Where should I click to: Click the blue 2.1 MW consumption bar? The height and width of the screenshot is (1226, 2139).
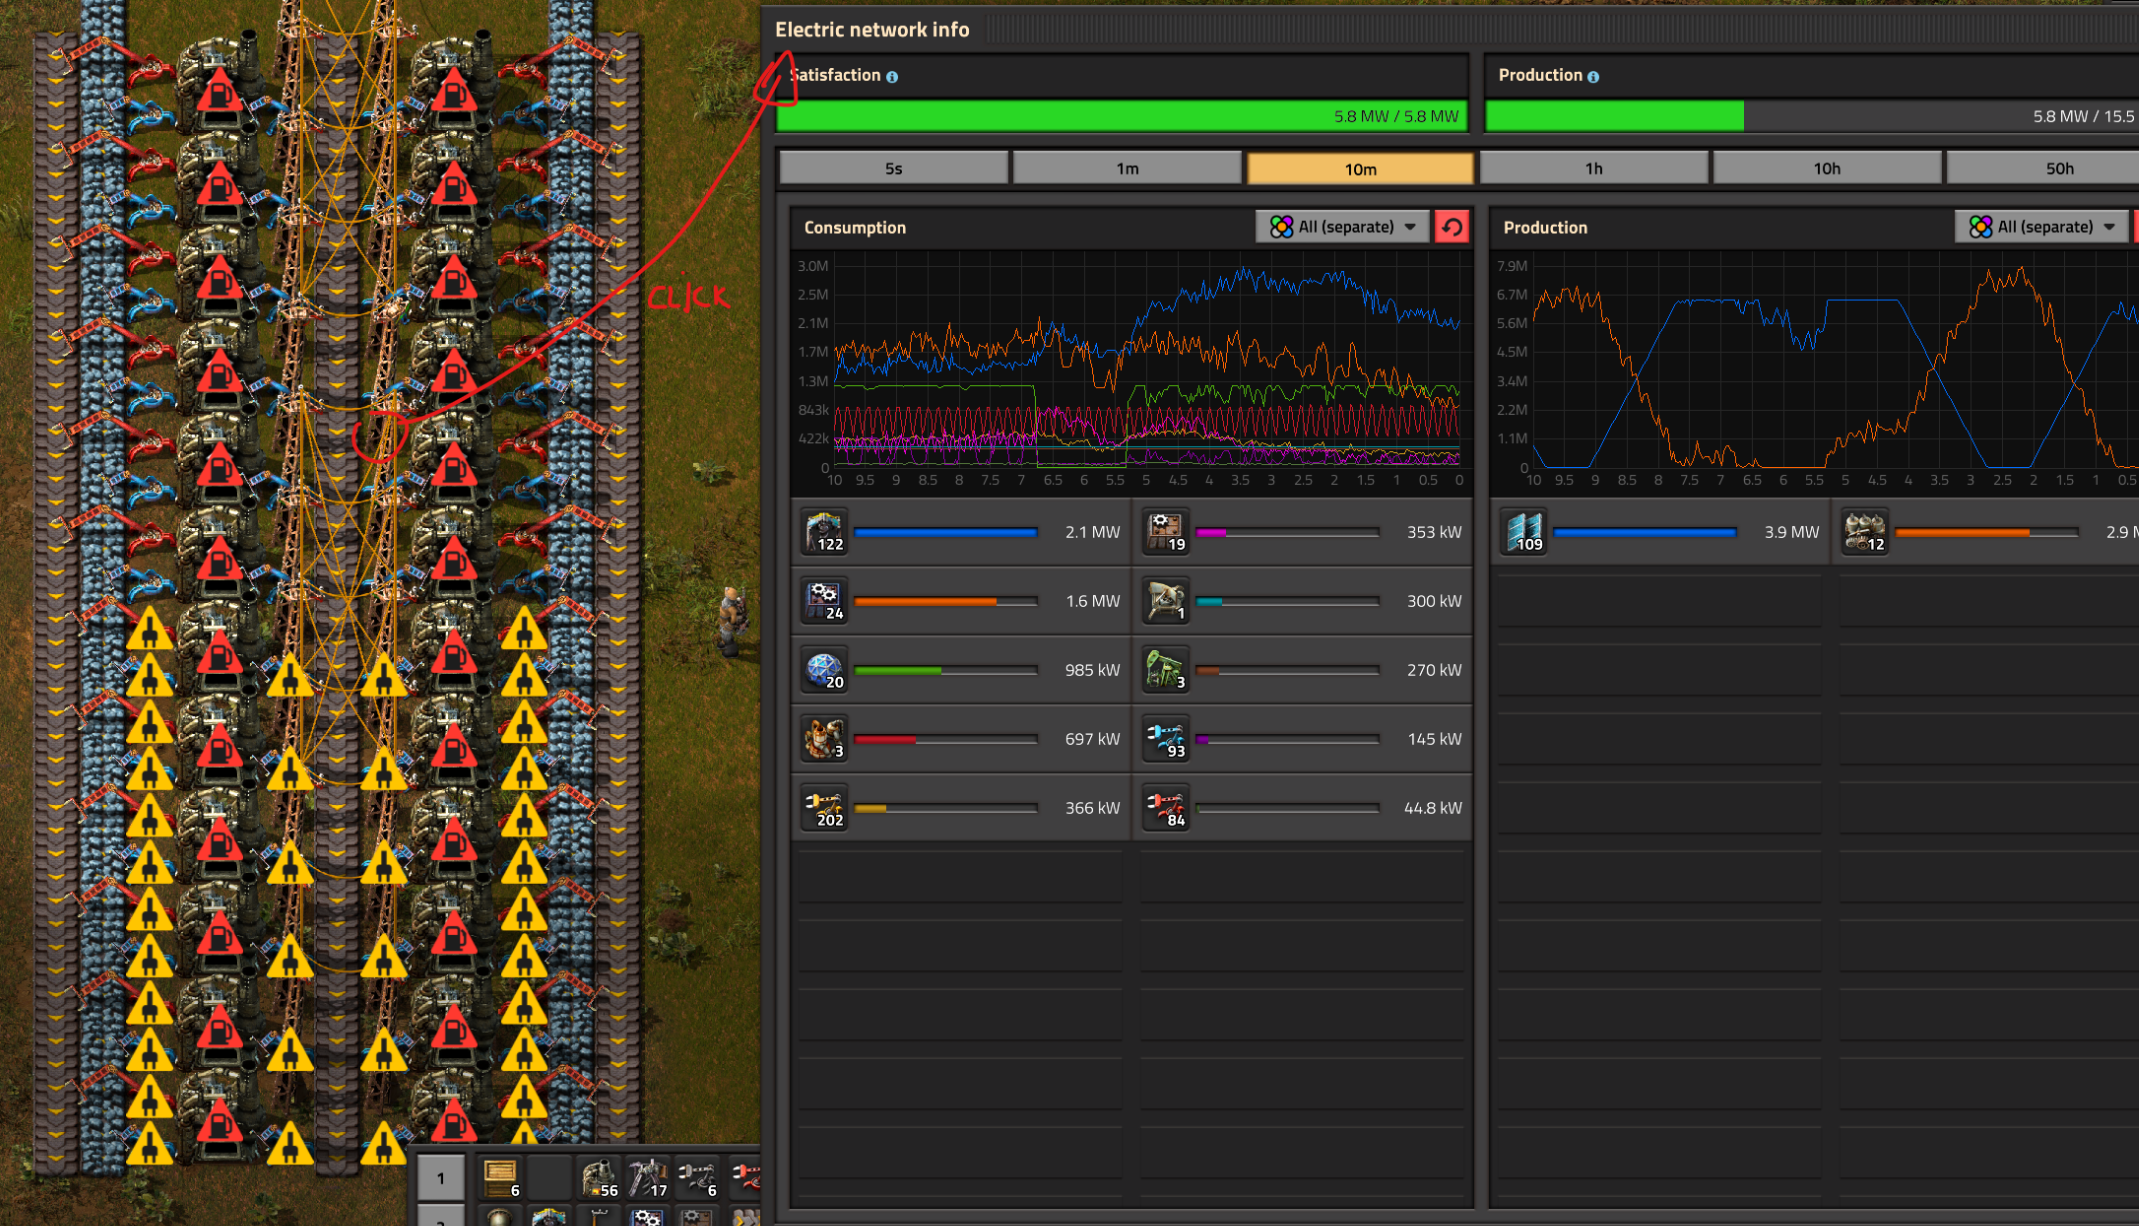946,533
